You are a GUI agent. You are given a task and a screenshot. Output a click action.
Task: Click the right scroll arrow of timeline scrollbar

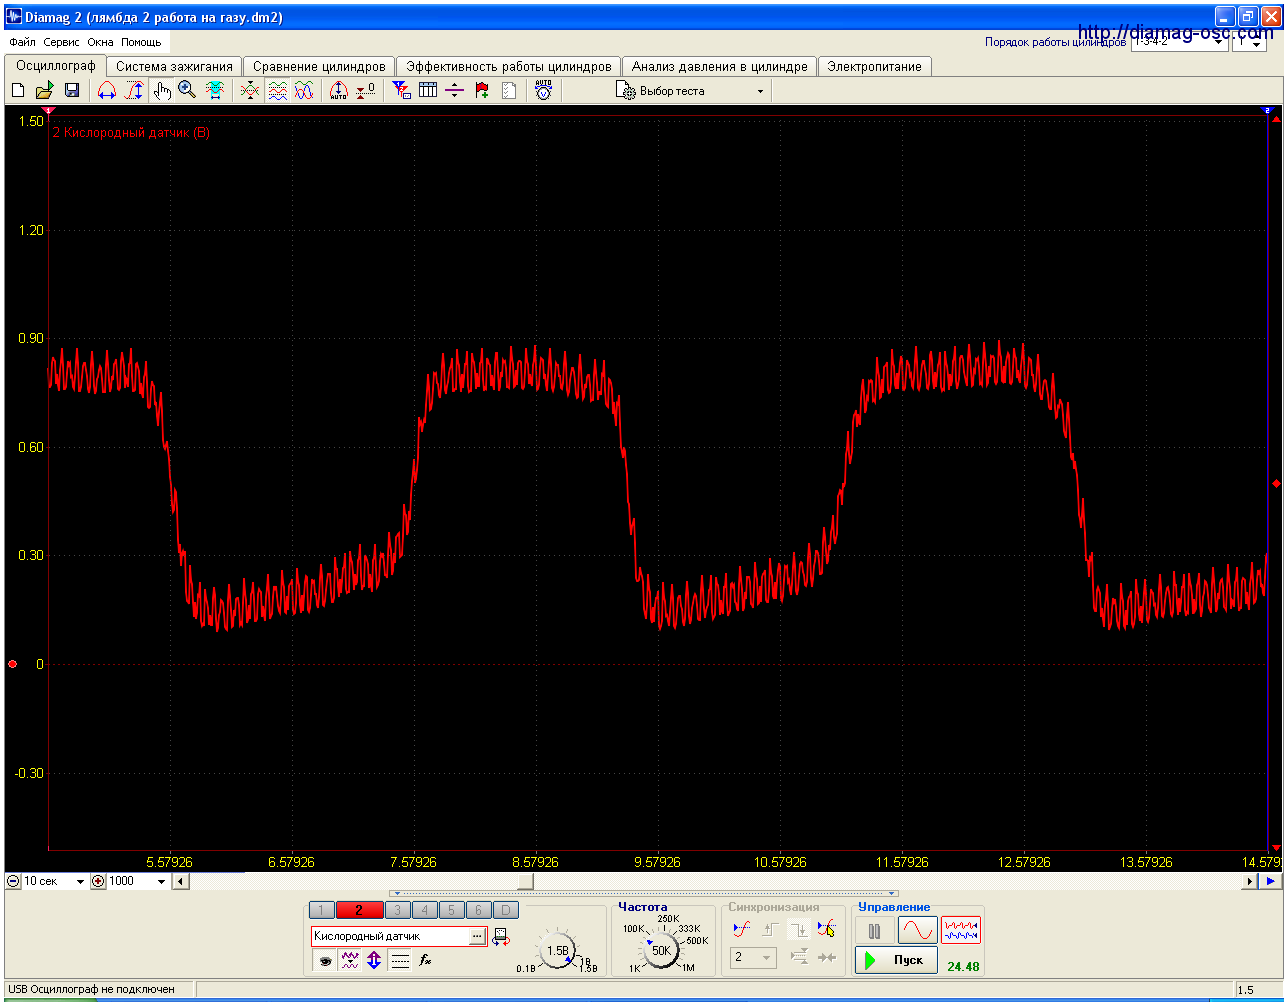[1249, 881]
